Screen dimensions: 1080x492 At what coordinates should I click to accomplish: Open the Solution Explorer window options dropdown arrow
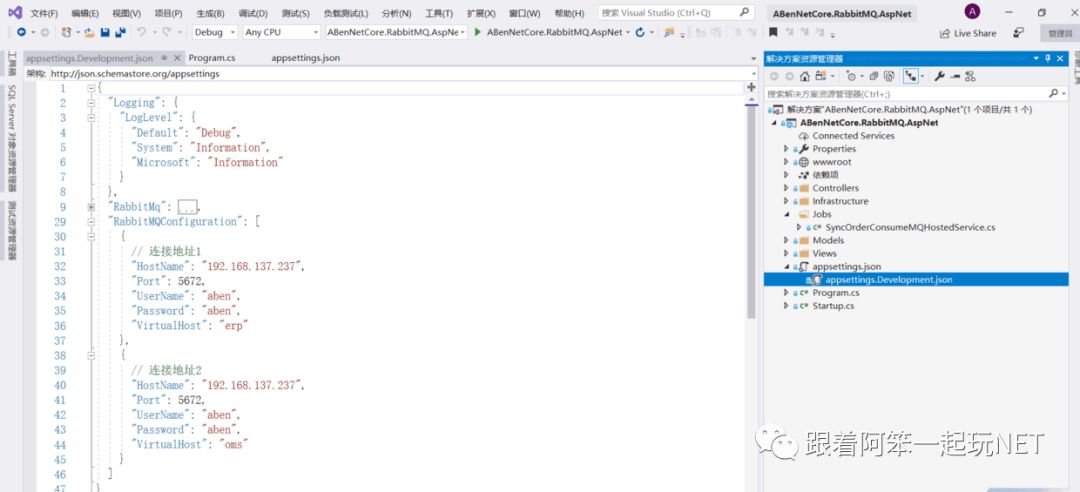[x=1037, y=59]
